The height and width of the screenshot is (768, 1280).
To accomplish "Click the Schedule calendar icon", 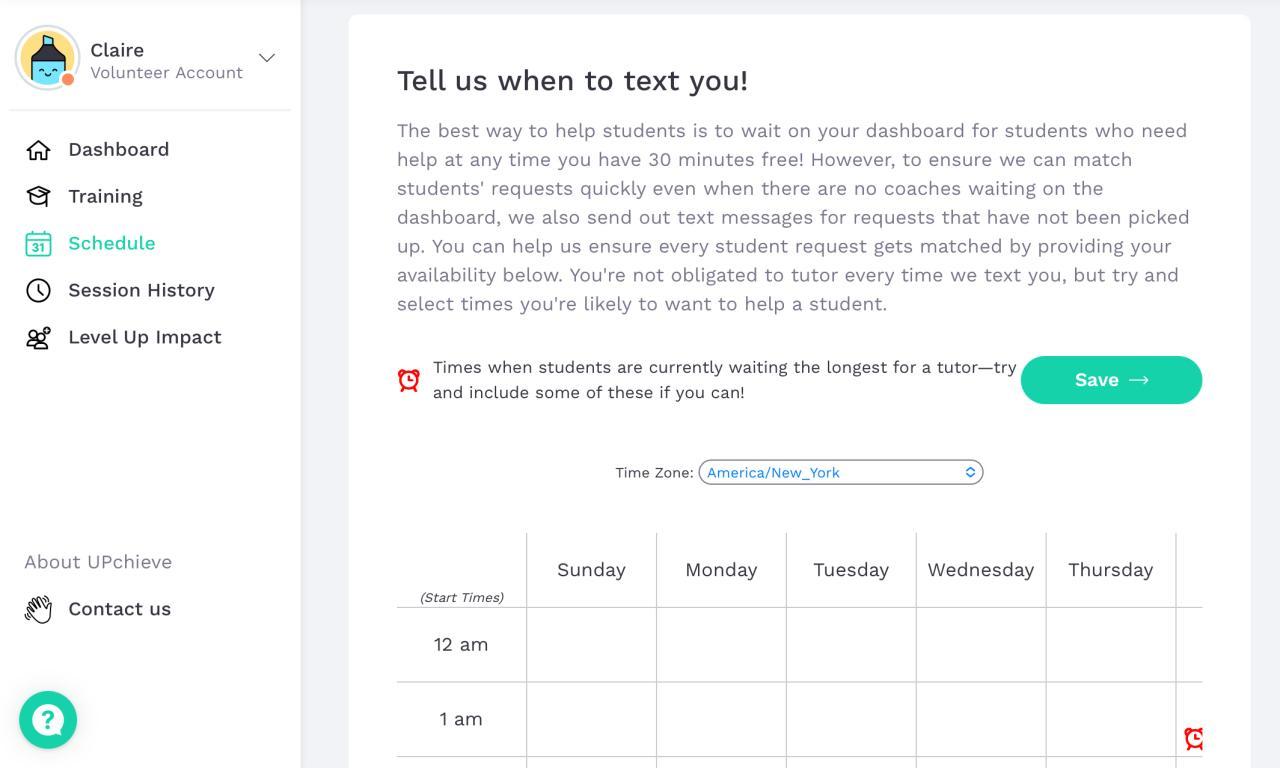I will 38,244.
